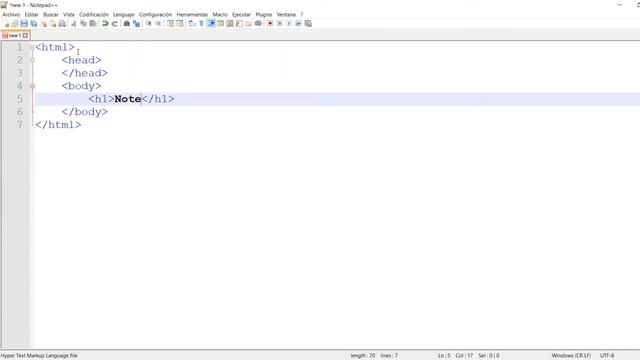
Task: Toggle synchronized horizontal scrolling icon
Action: tap(180, 24)
